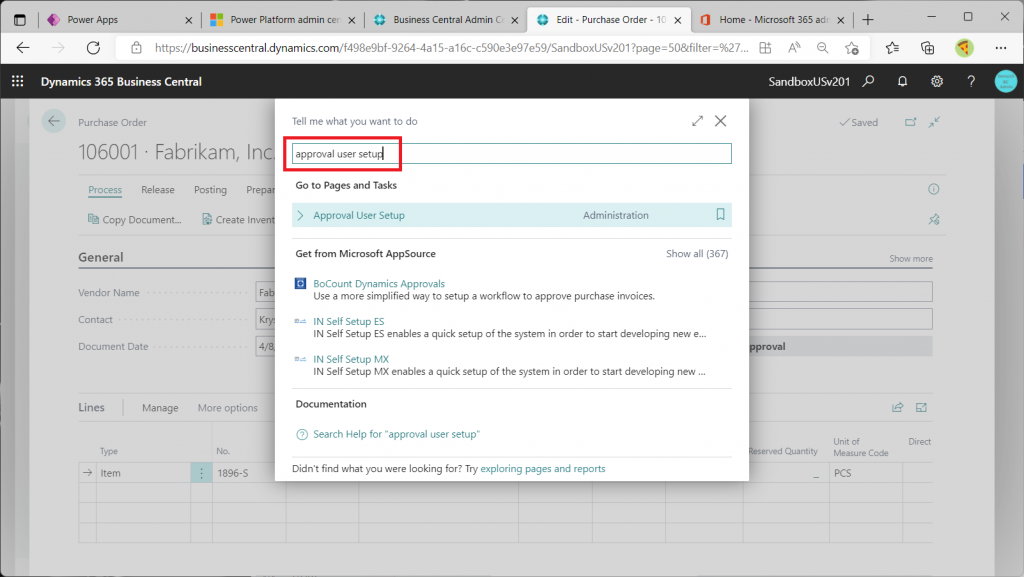Expand the Tell Me dialog to full size
The height and width of the screenshot is (577, 1024).
pos(697,121)
